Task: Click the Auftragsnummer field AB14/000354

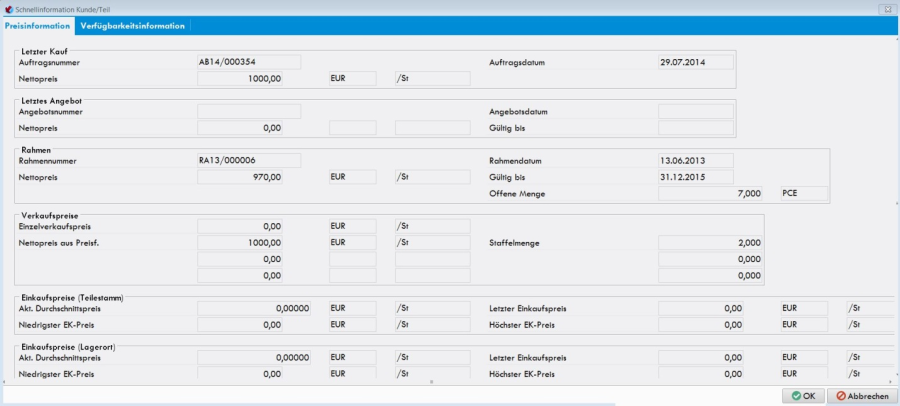Action: pyautogui.click(x=248, y=62)
